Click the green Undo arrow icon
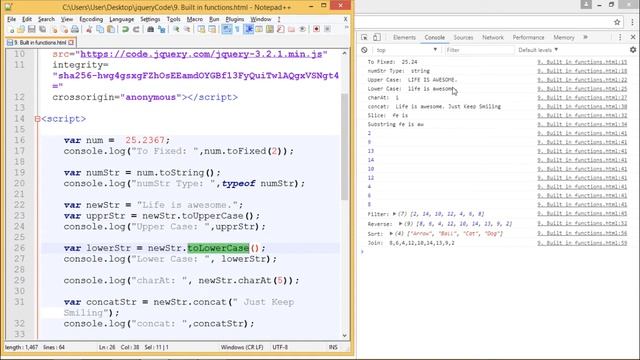 [x=125, y=29]
